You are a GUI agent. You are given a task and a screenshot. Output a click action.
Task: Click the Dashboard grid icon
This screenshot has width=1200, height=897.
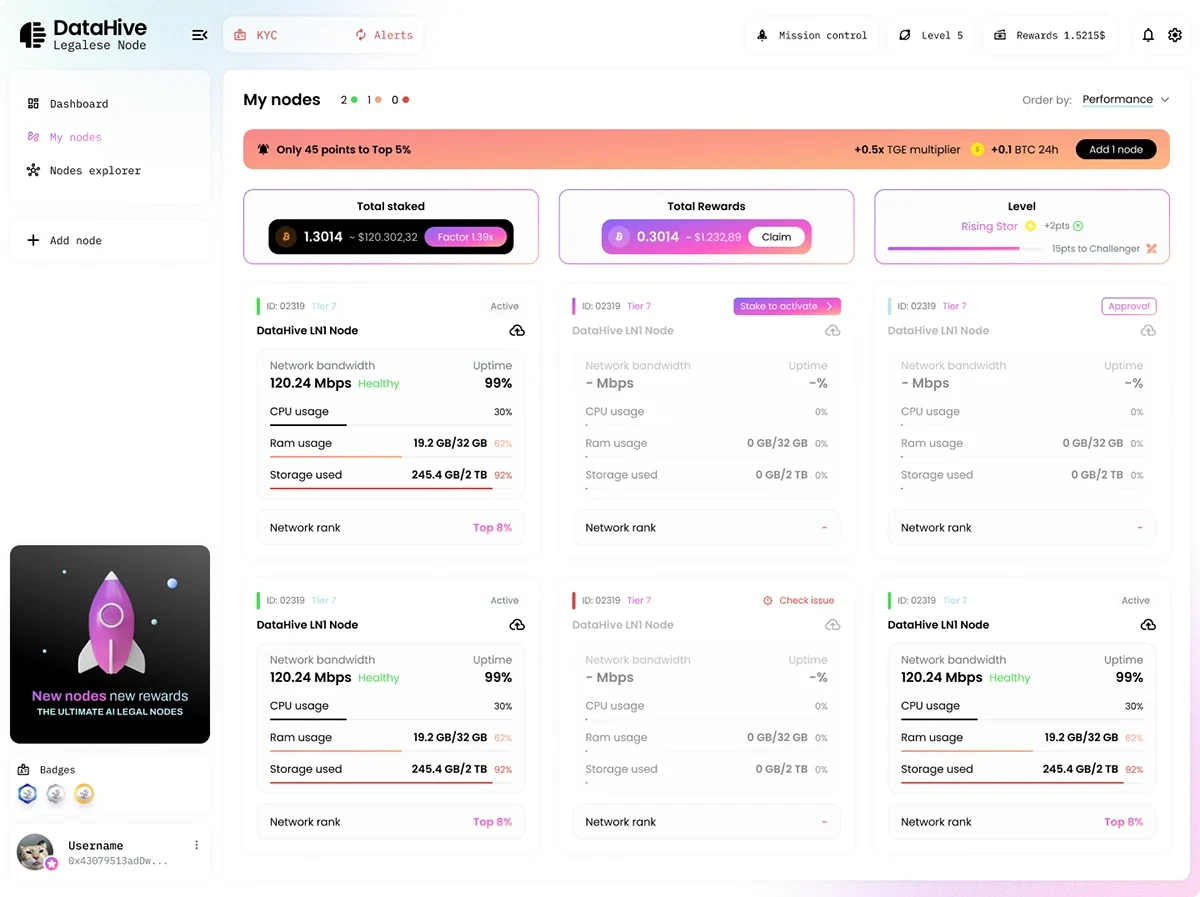tap(33, 103)
